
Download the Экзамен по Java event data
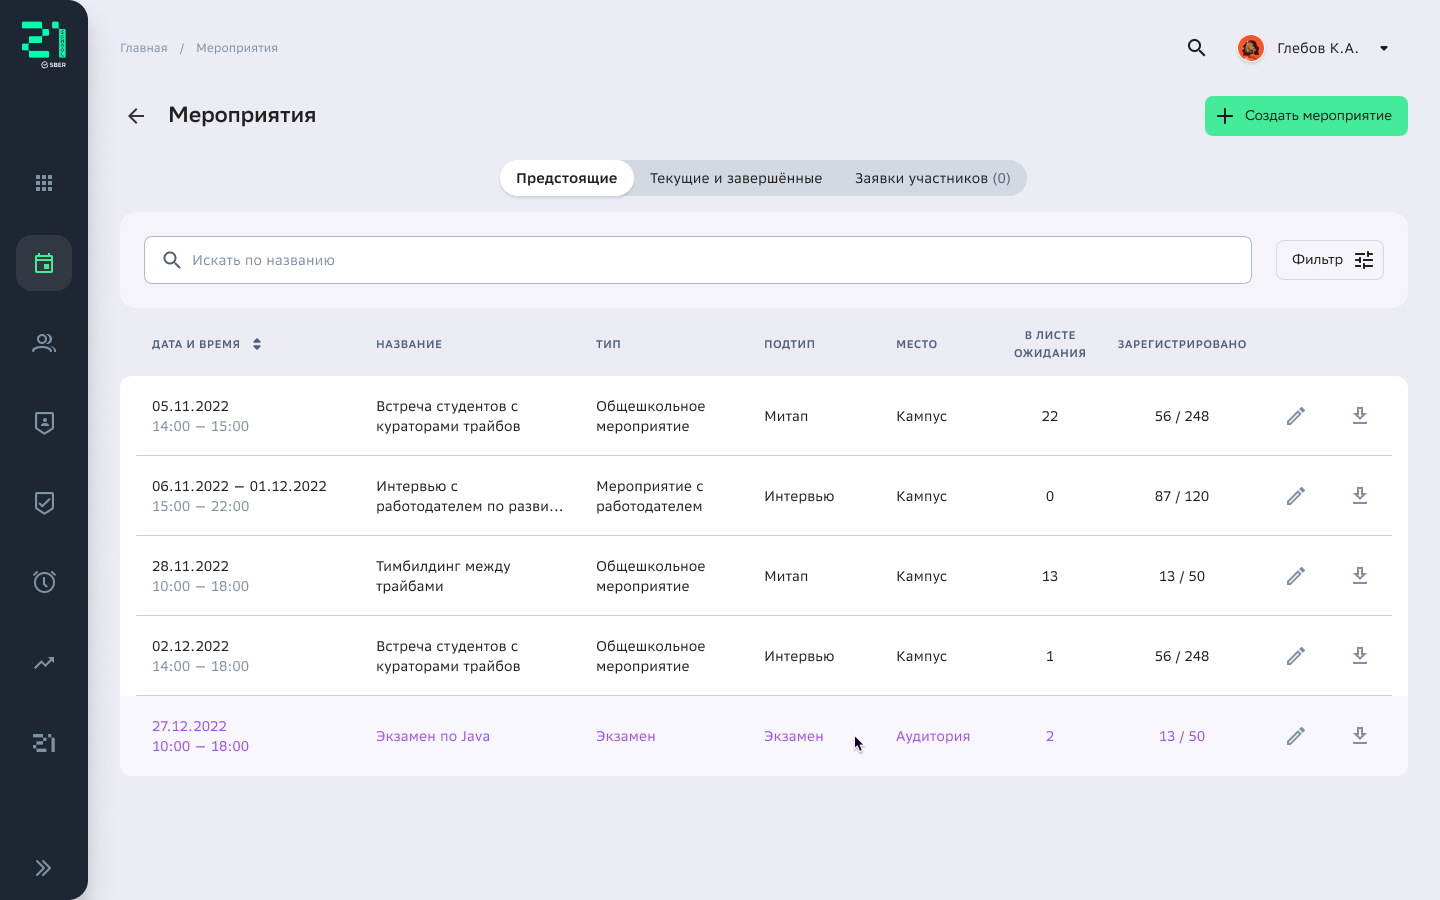click(x=1359, y=736)
